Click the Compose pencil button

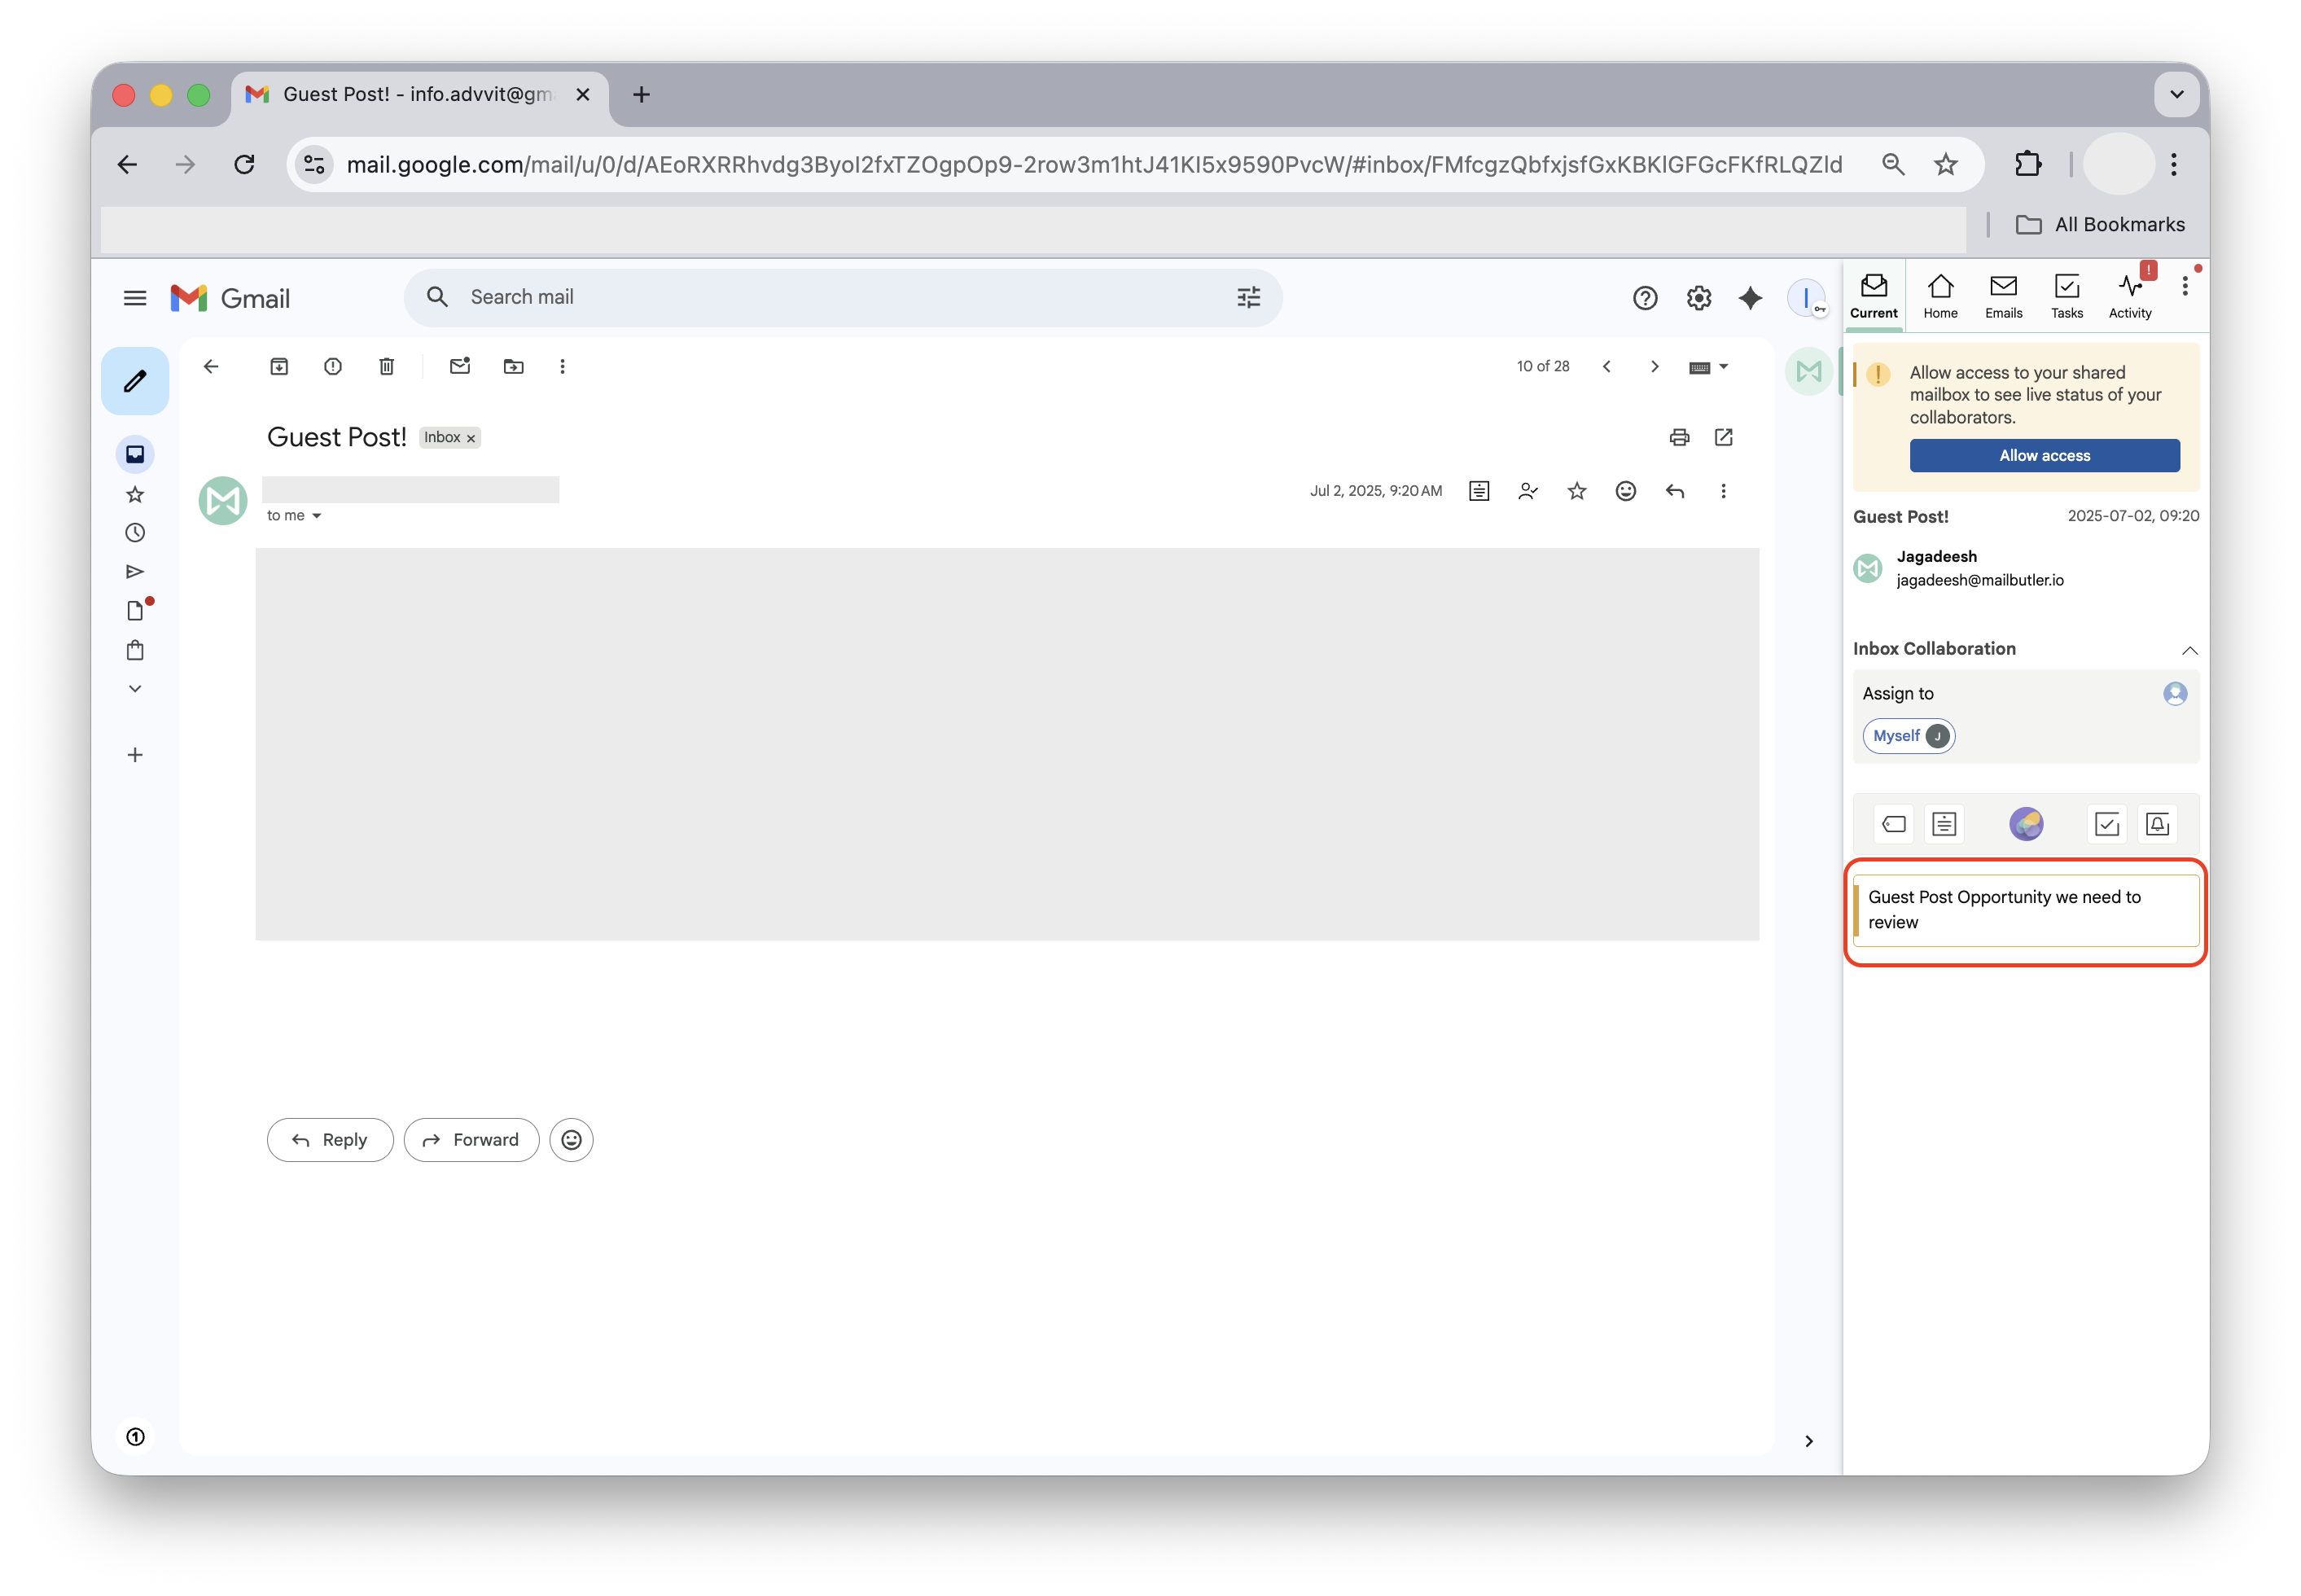135,381
